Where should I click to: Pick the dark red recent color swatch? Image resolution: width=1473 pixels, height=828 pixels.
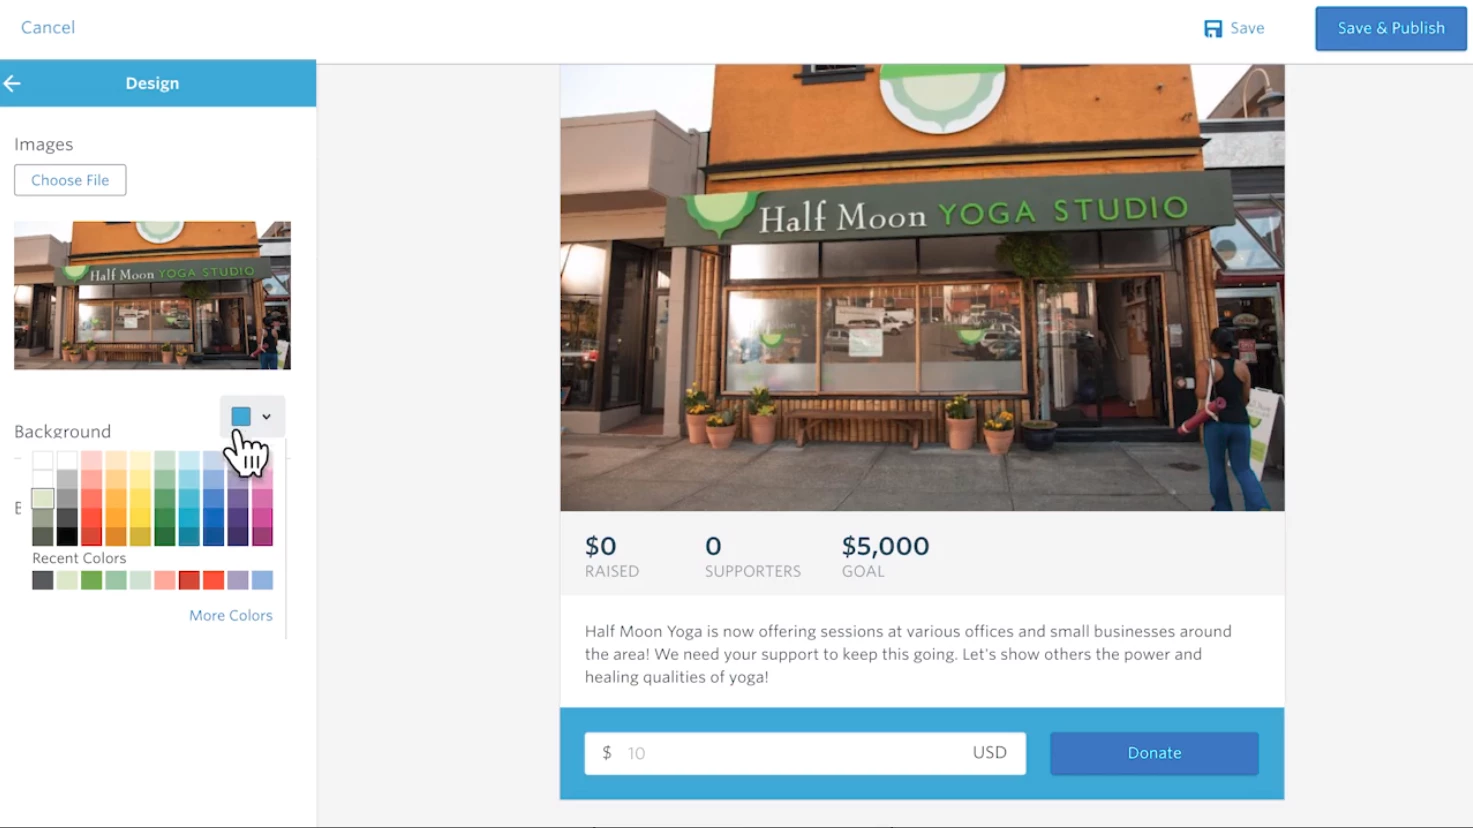[189, 580]
